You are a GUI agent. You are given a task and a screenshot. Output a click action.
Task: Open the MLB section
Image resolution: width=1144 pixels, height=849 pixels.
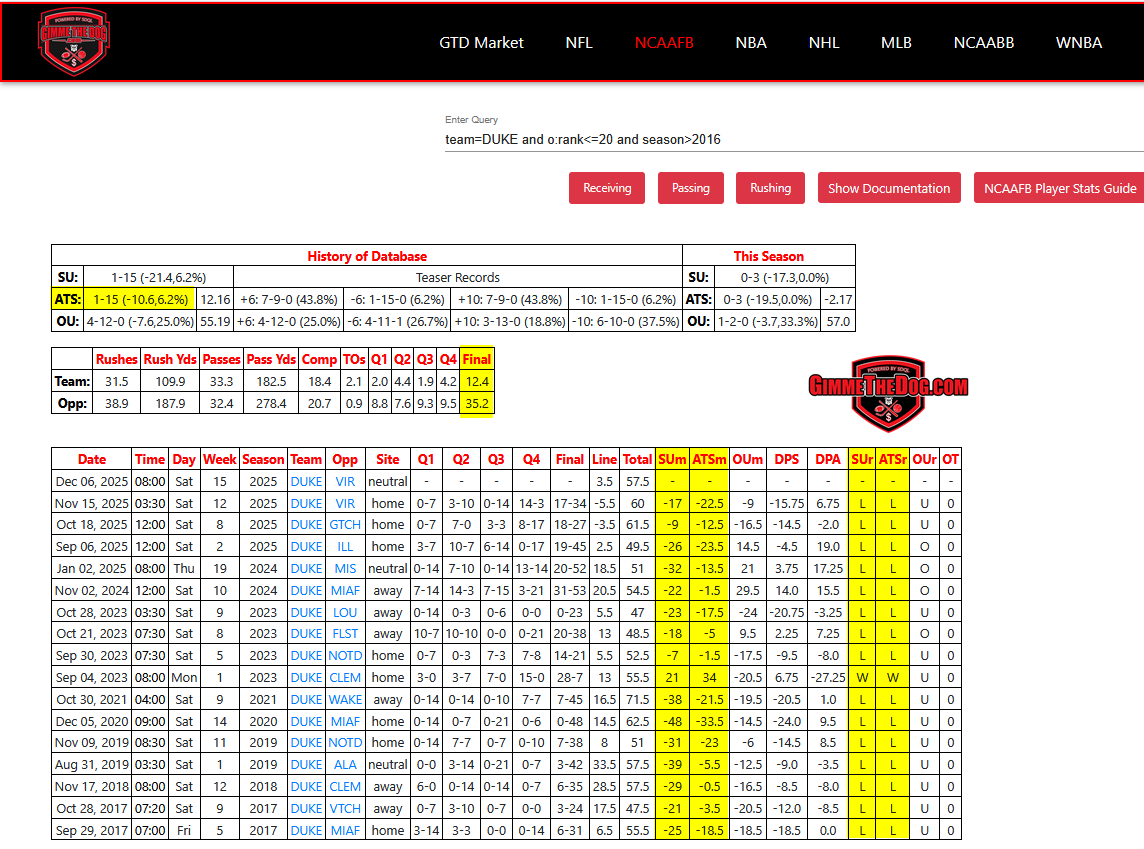896,43
